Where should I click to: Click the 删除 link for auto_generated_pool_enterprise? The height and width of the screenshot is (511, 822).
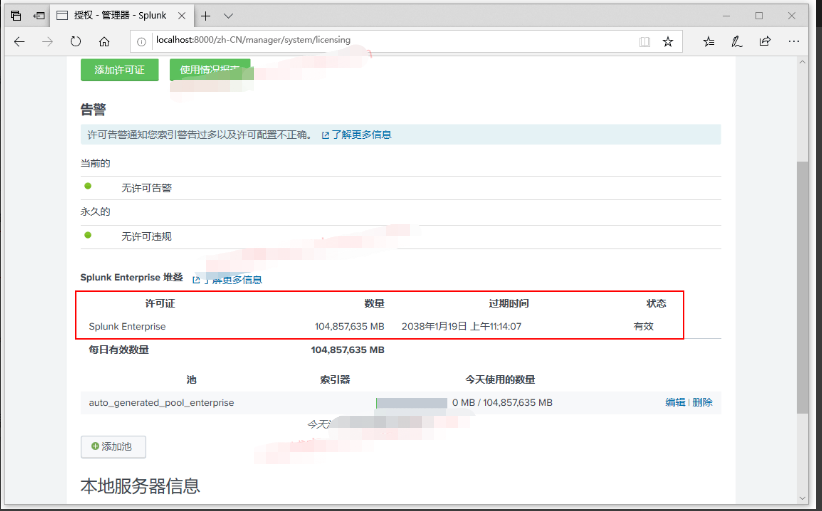702,403
